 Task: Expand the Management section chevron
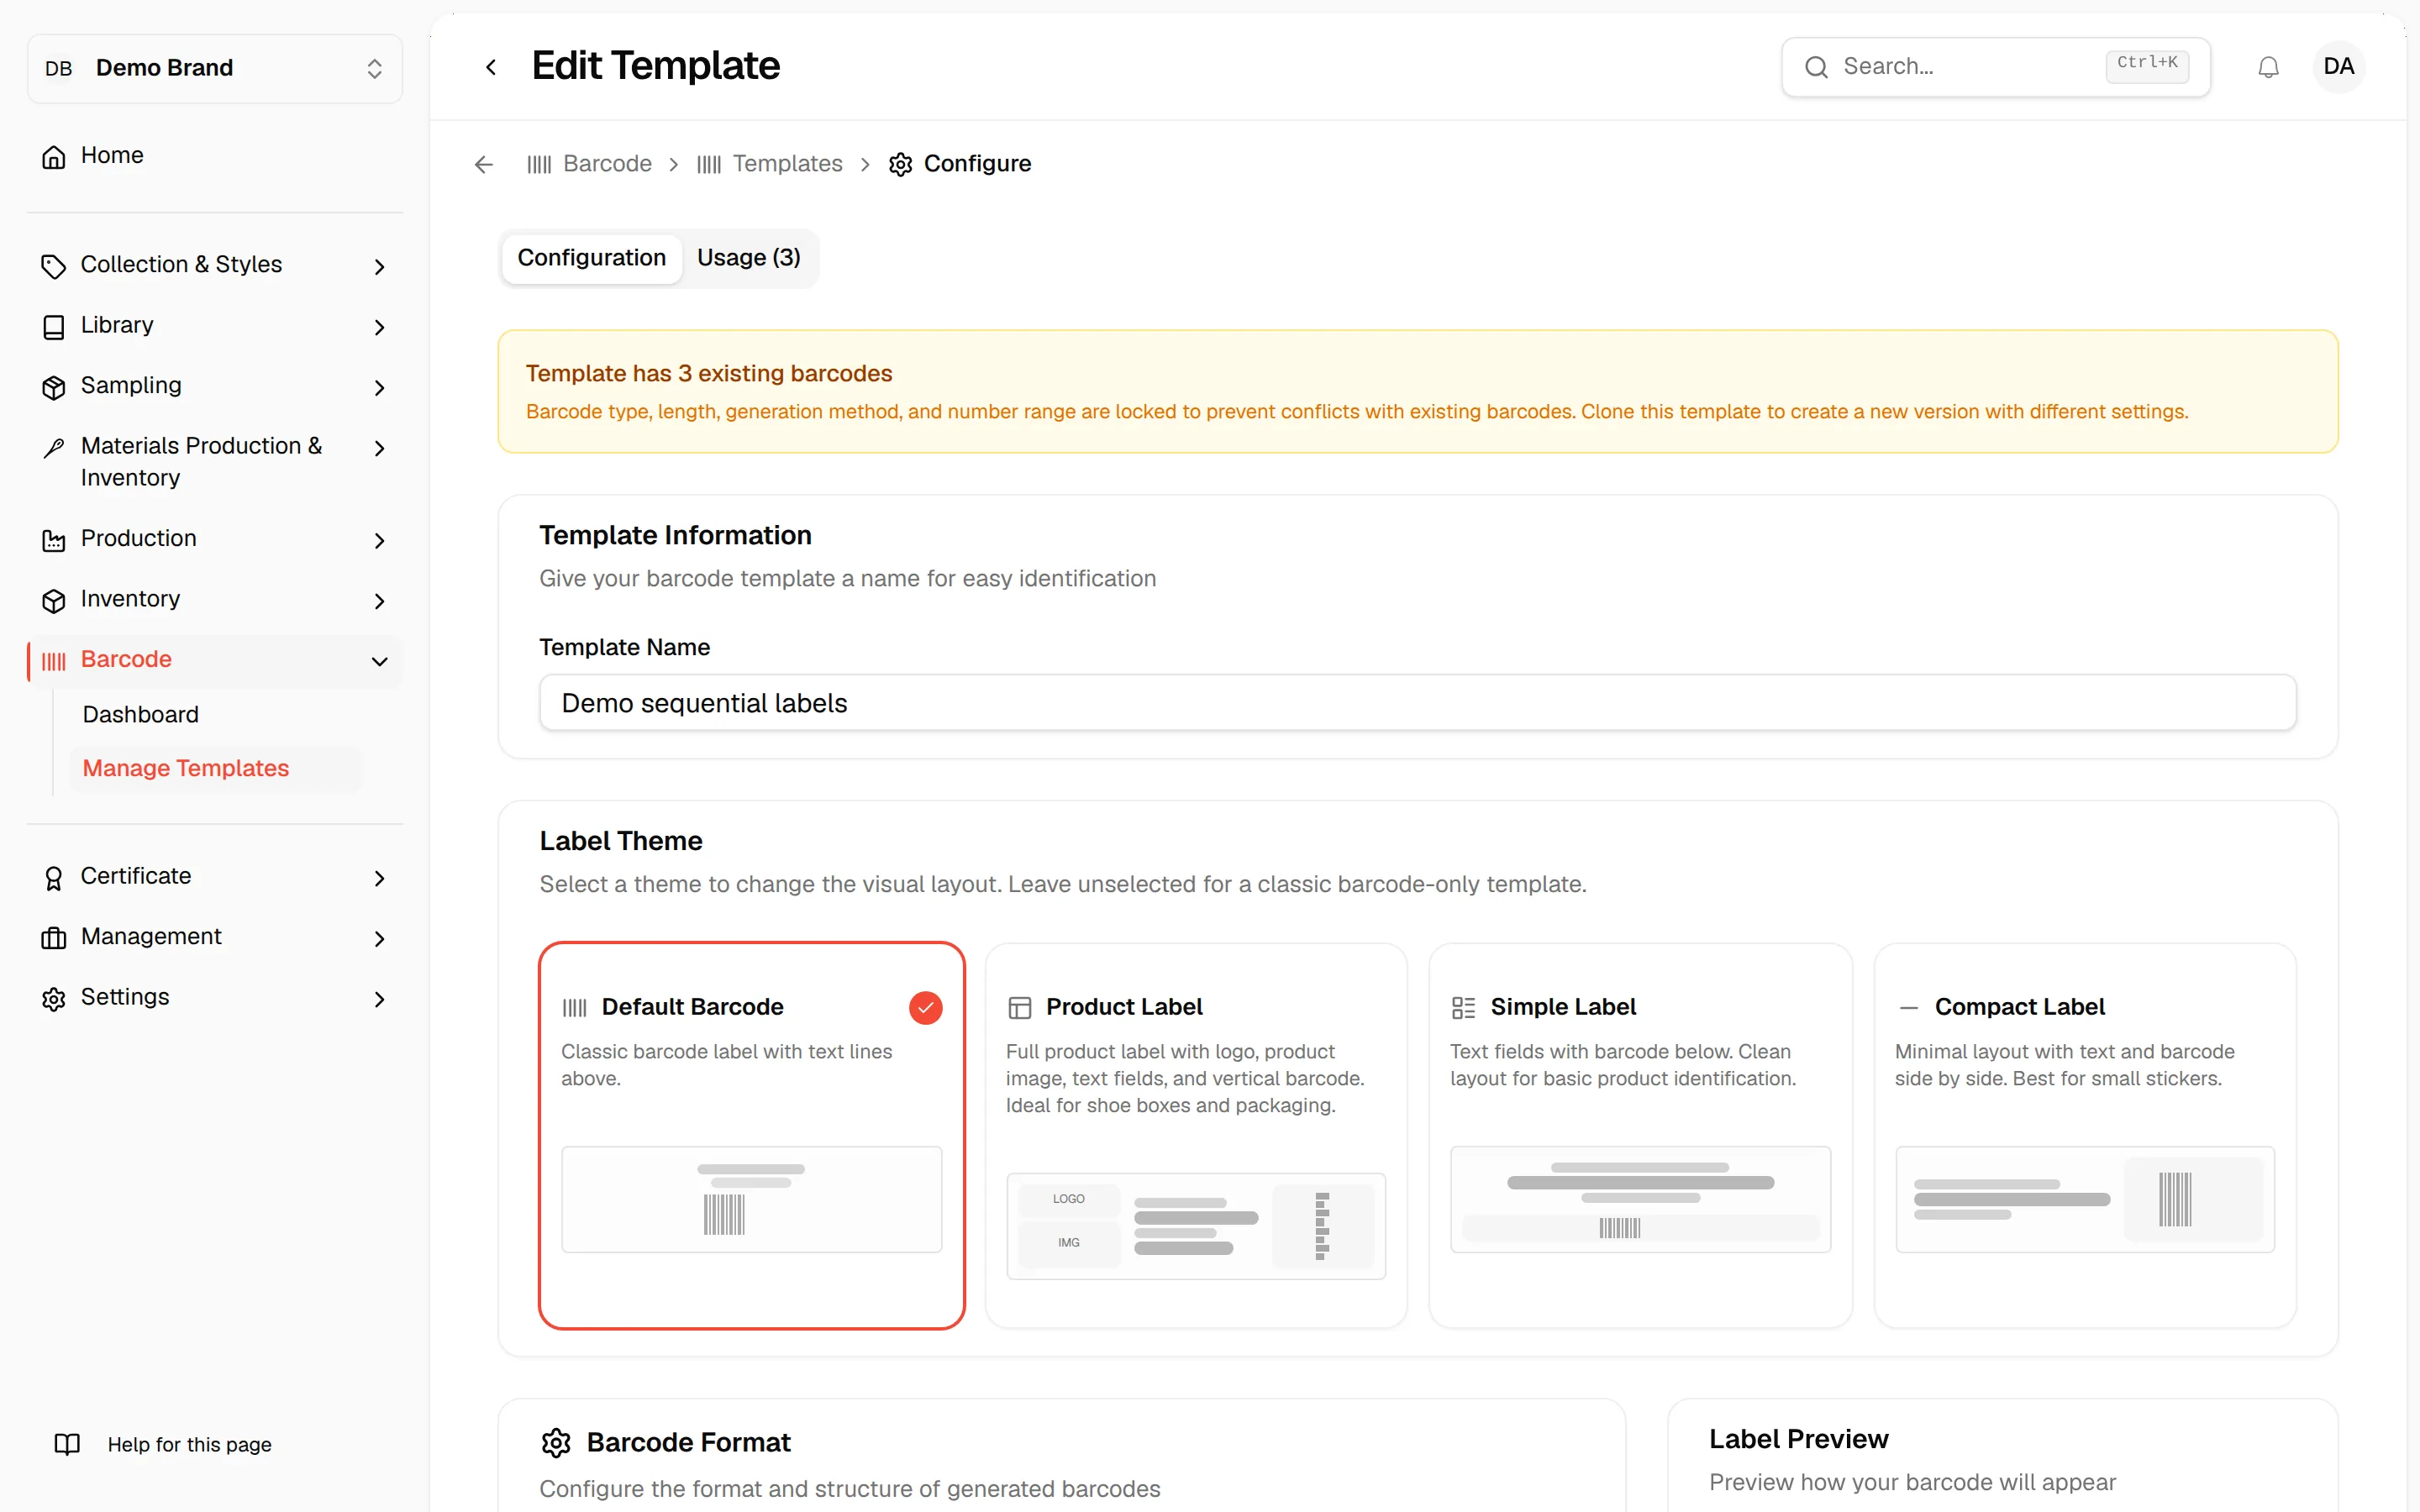pos(379,938)
